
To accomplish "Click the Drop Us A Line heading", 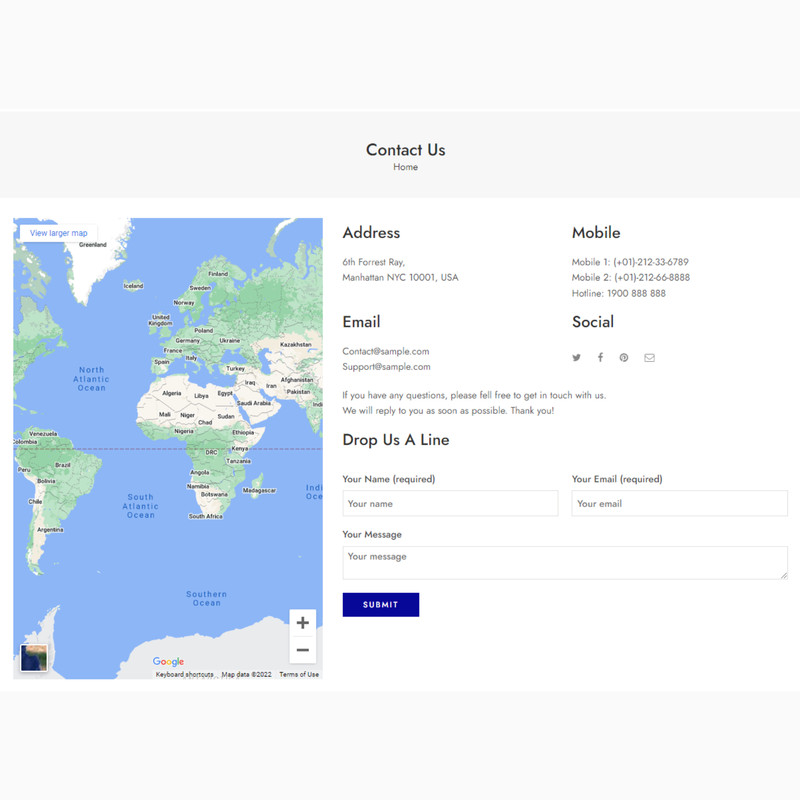I will (396, 440).
